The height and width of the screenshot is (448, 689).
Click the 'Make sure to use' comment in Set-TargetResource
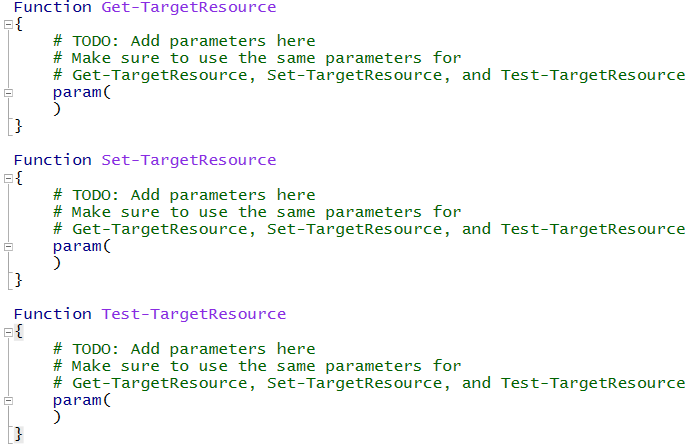click(257, 212)
